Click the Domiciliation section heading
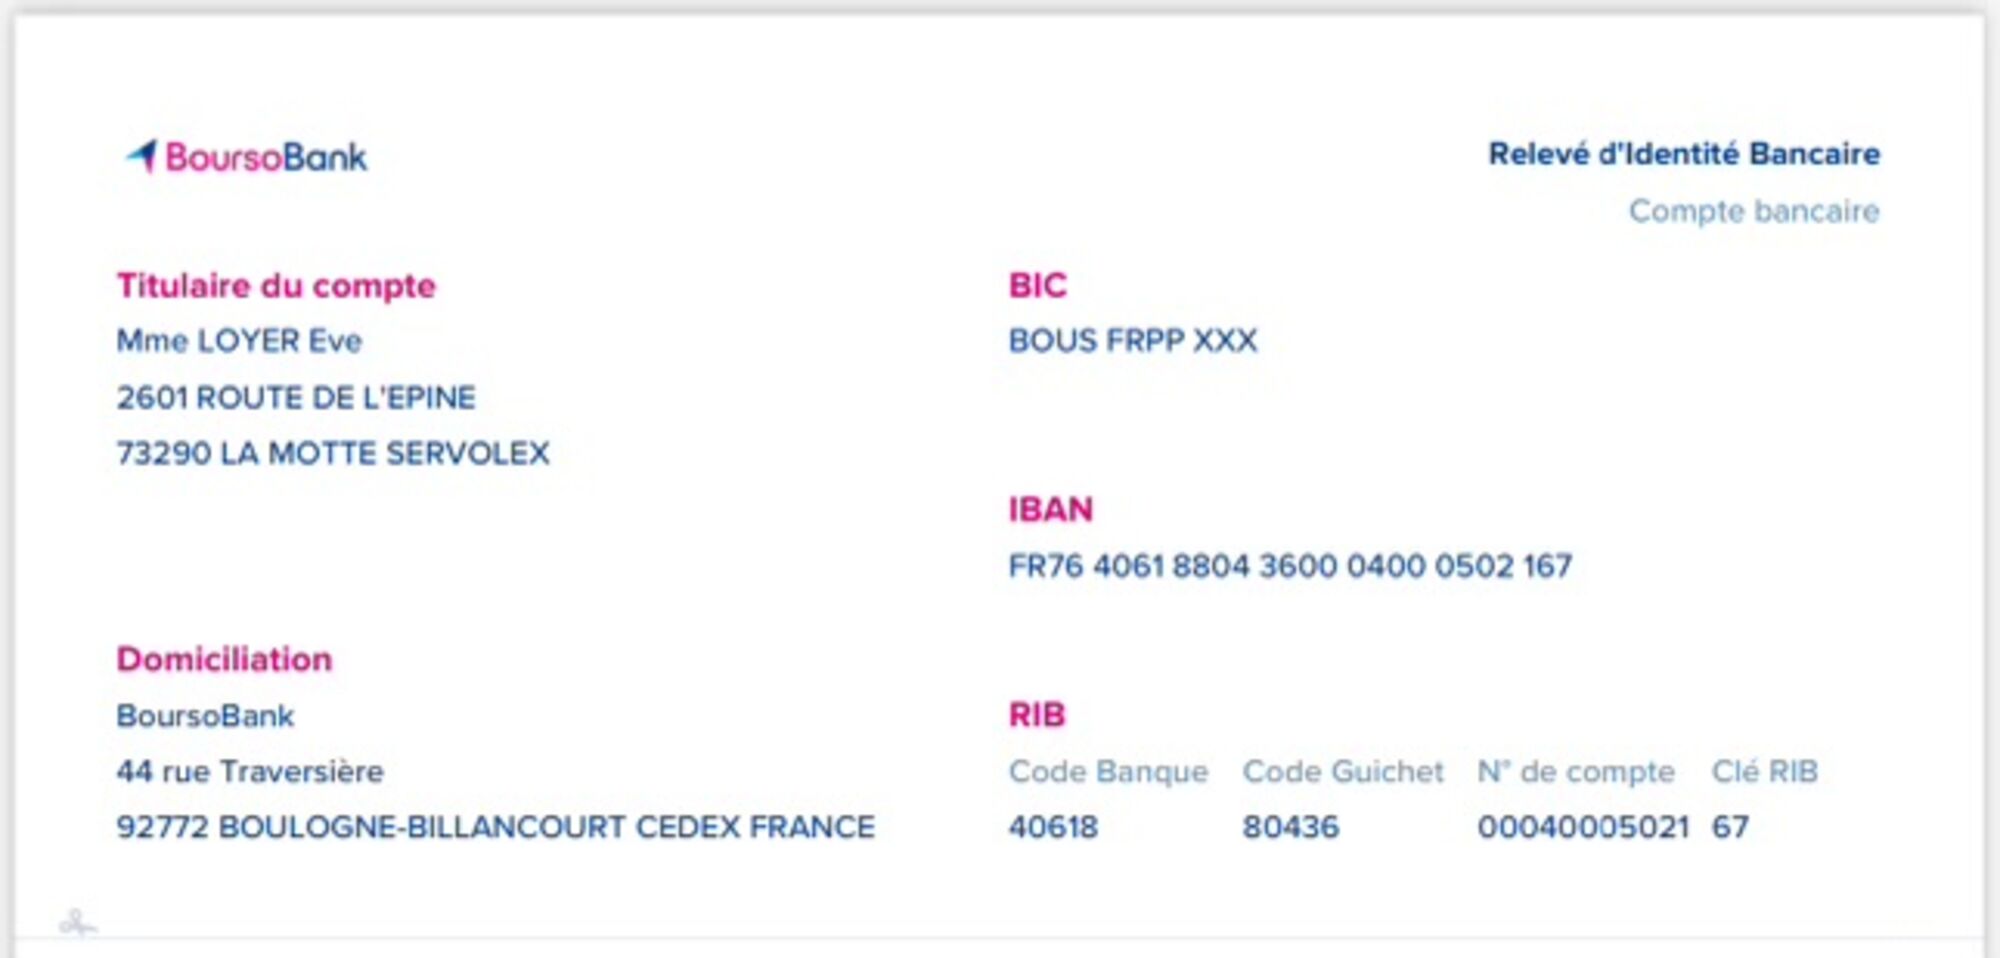 [224, 660]
